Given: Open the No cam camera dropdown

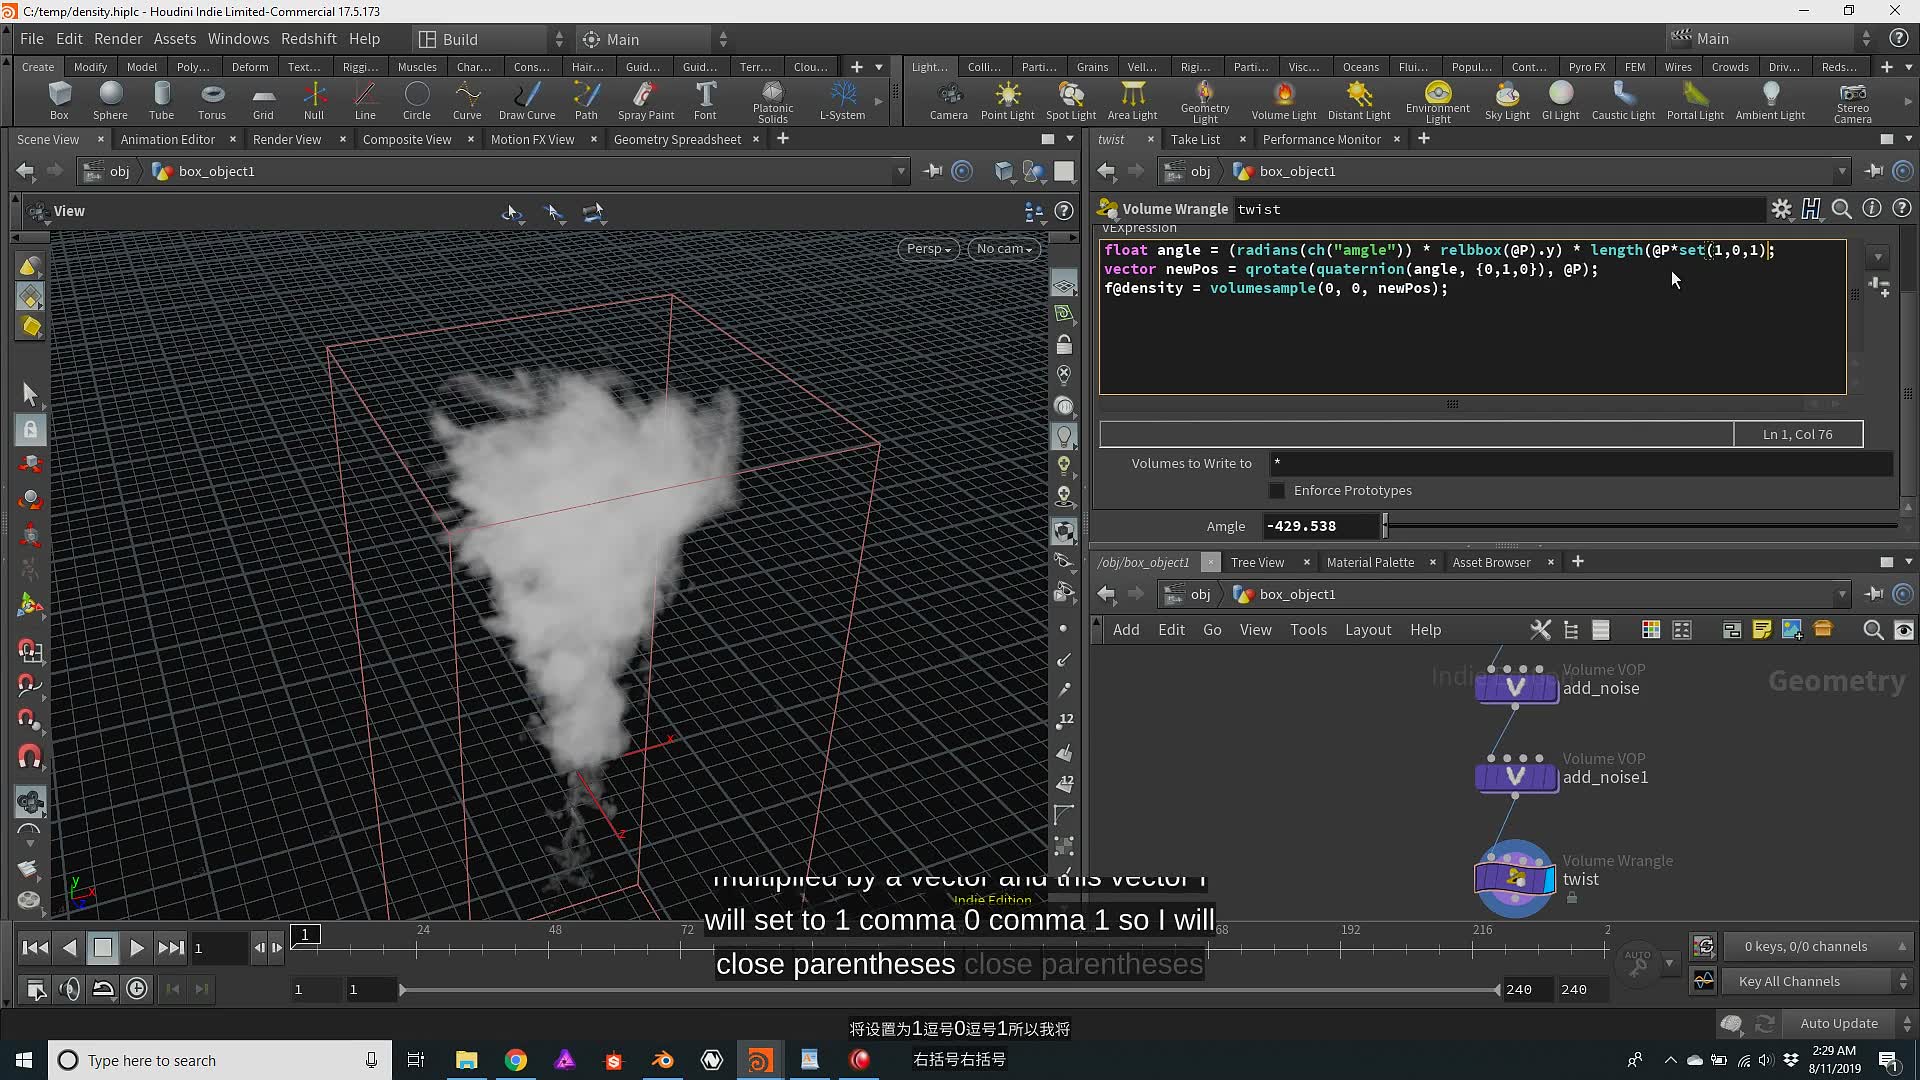Looking at the screenshot, I should (x=1004, y=249).
